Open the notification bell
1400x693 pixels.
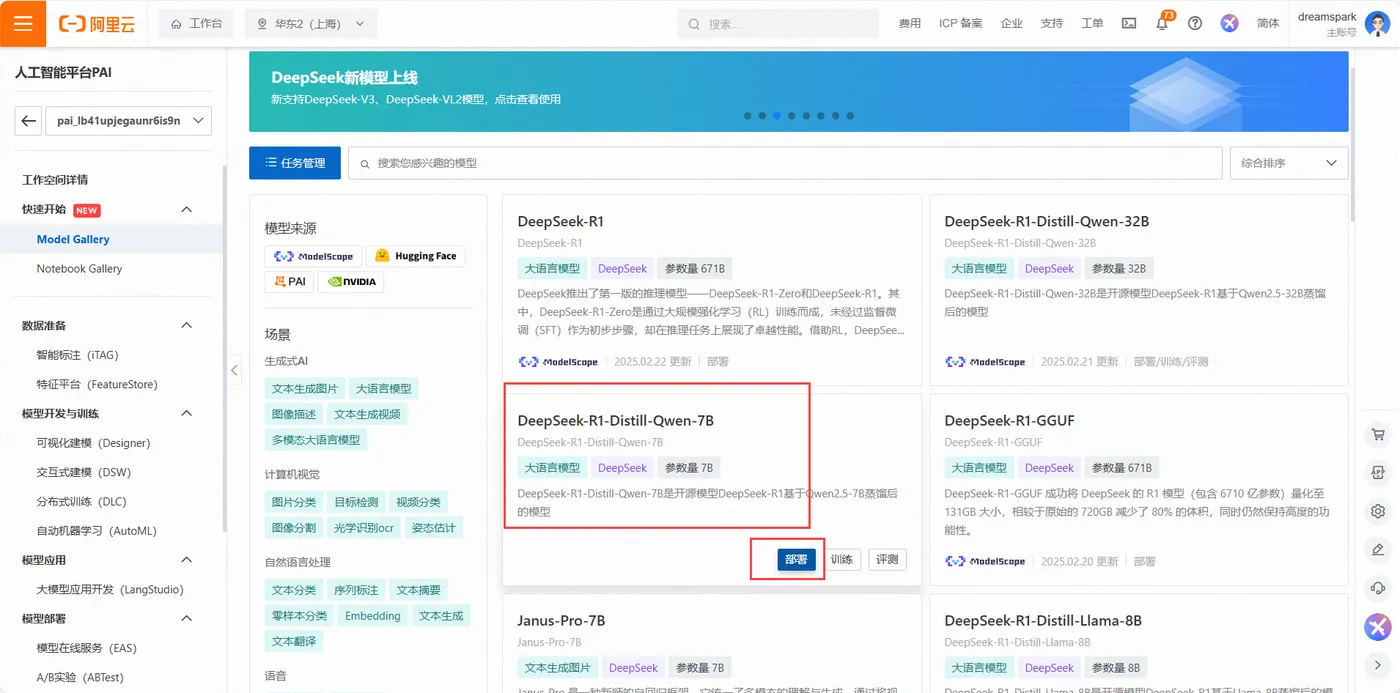(1162, 24)
